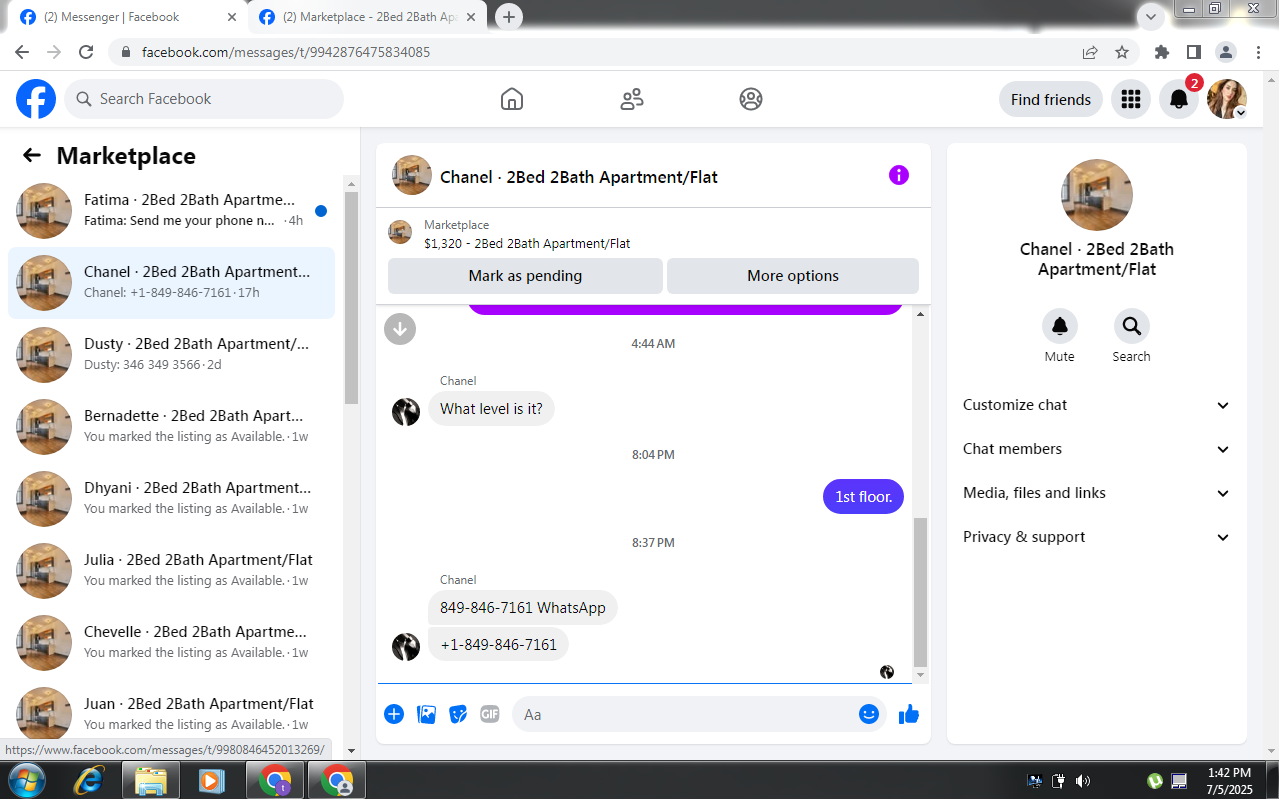The image size is (1279, 799).
Task: Open Dusty's conversation in the list
Action: coord(172,355)
